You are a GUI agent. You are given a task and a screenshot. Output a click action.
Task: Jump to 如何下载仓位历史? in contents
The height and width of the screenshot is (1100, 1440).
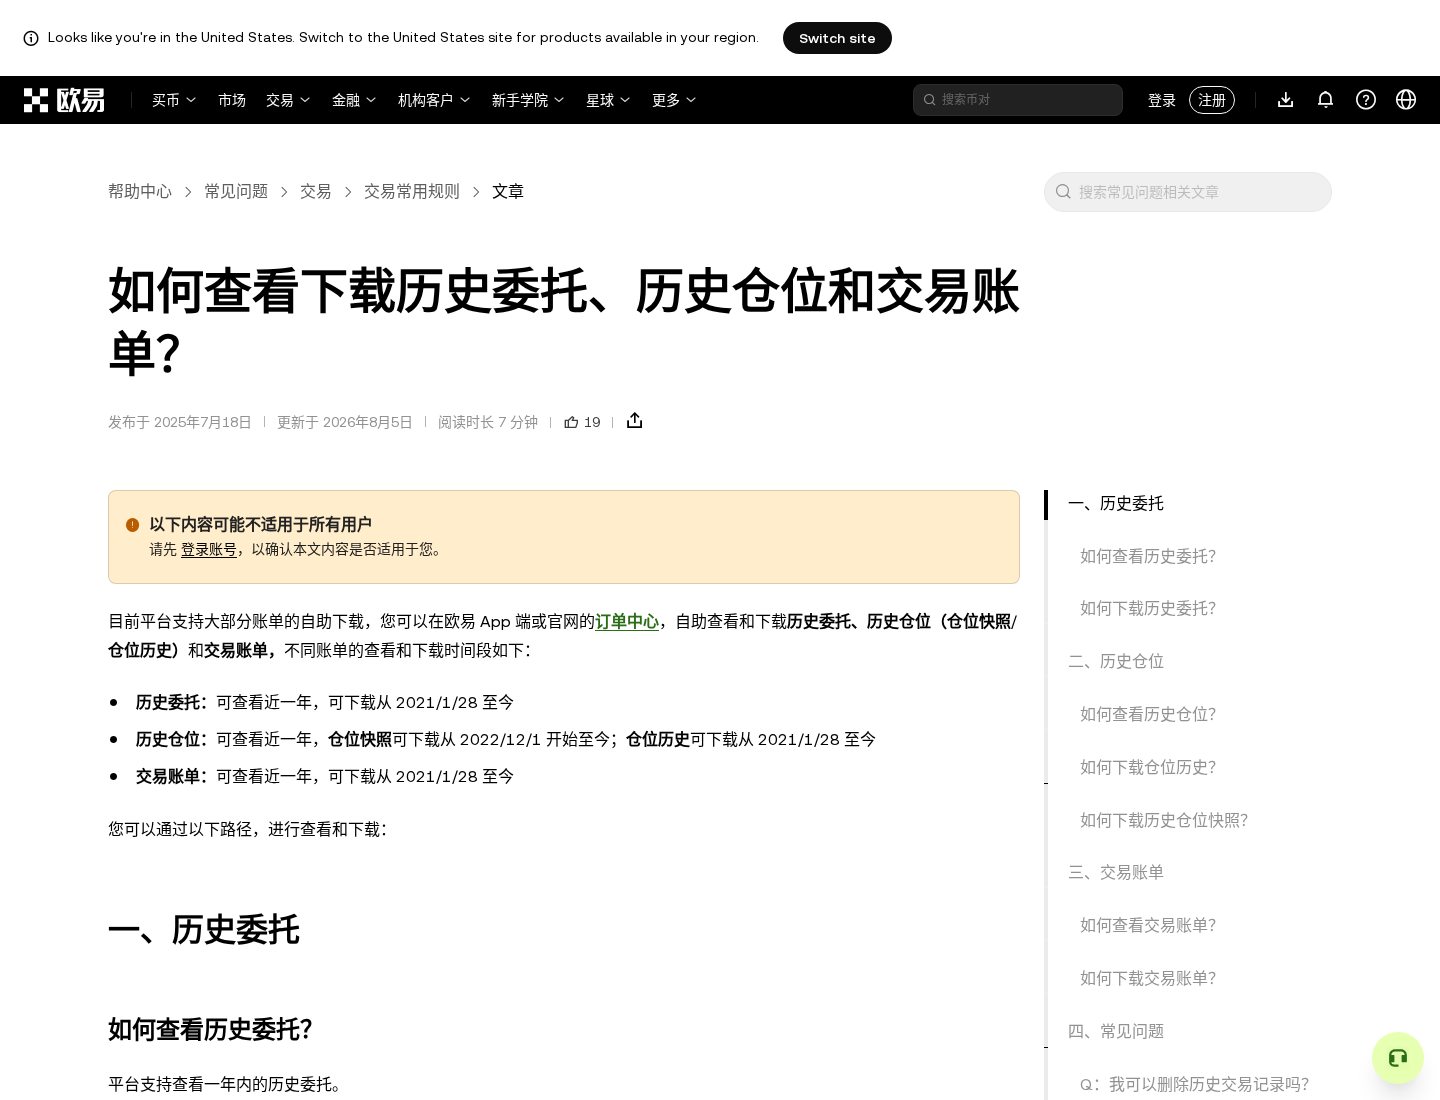(1148, 767)
